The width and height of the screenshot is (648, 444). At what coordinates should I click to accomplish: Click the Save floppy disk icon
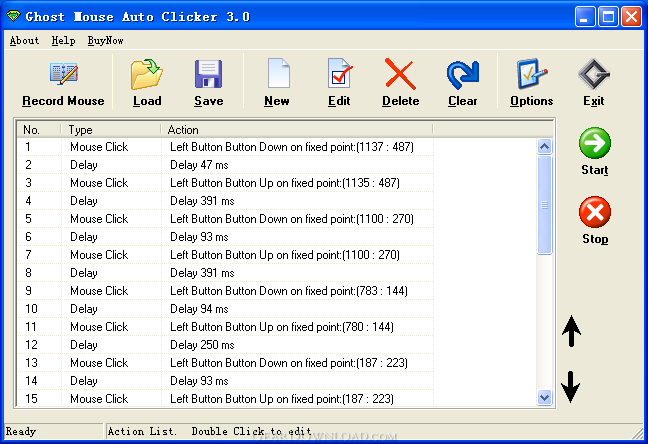[x=208, y=74]
